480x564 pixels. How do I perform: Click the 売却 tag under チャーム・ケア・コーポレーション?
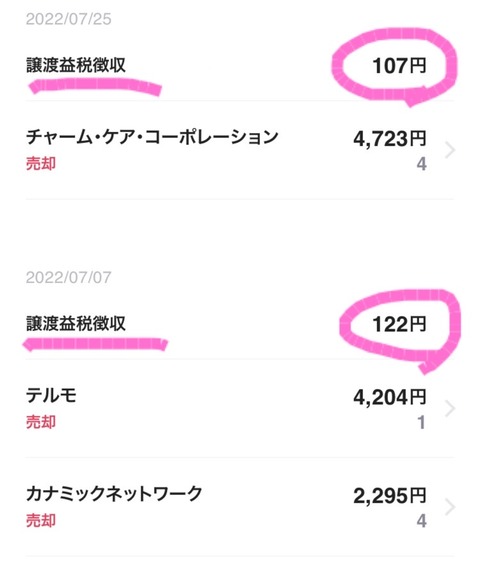41,164
